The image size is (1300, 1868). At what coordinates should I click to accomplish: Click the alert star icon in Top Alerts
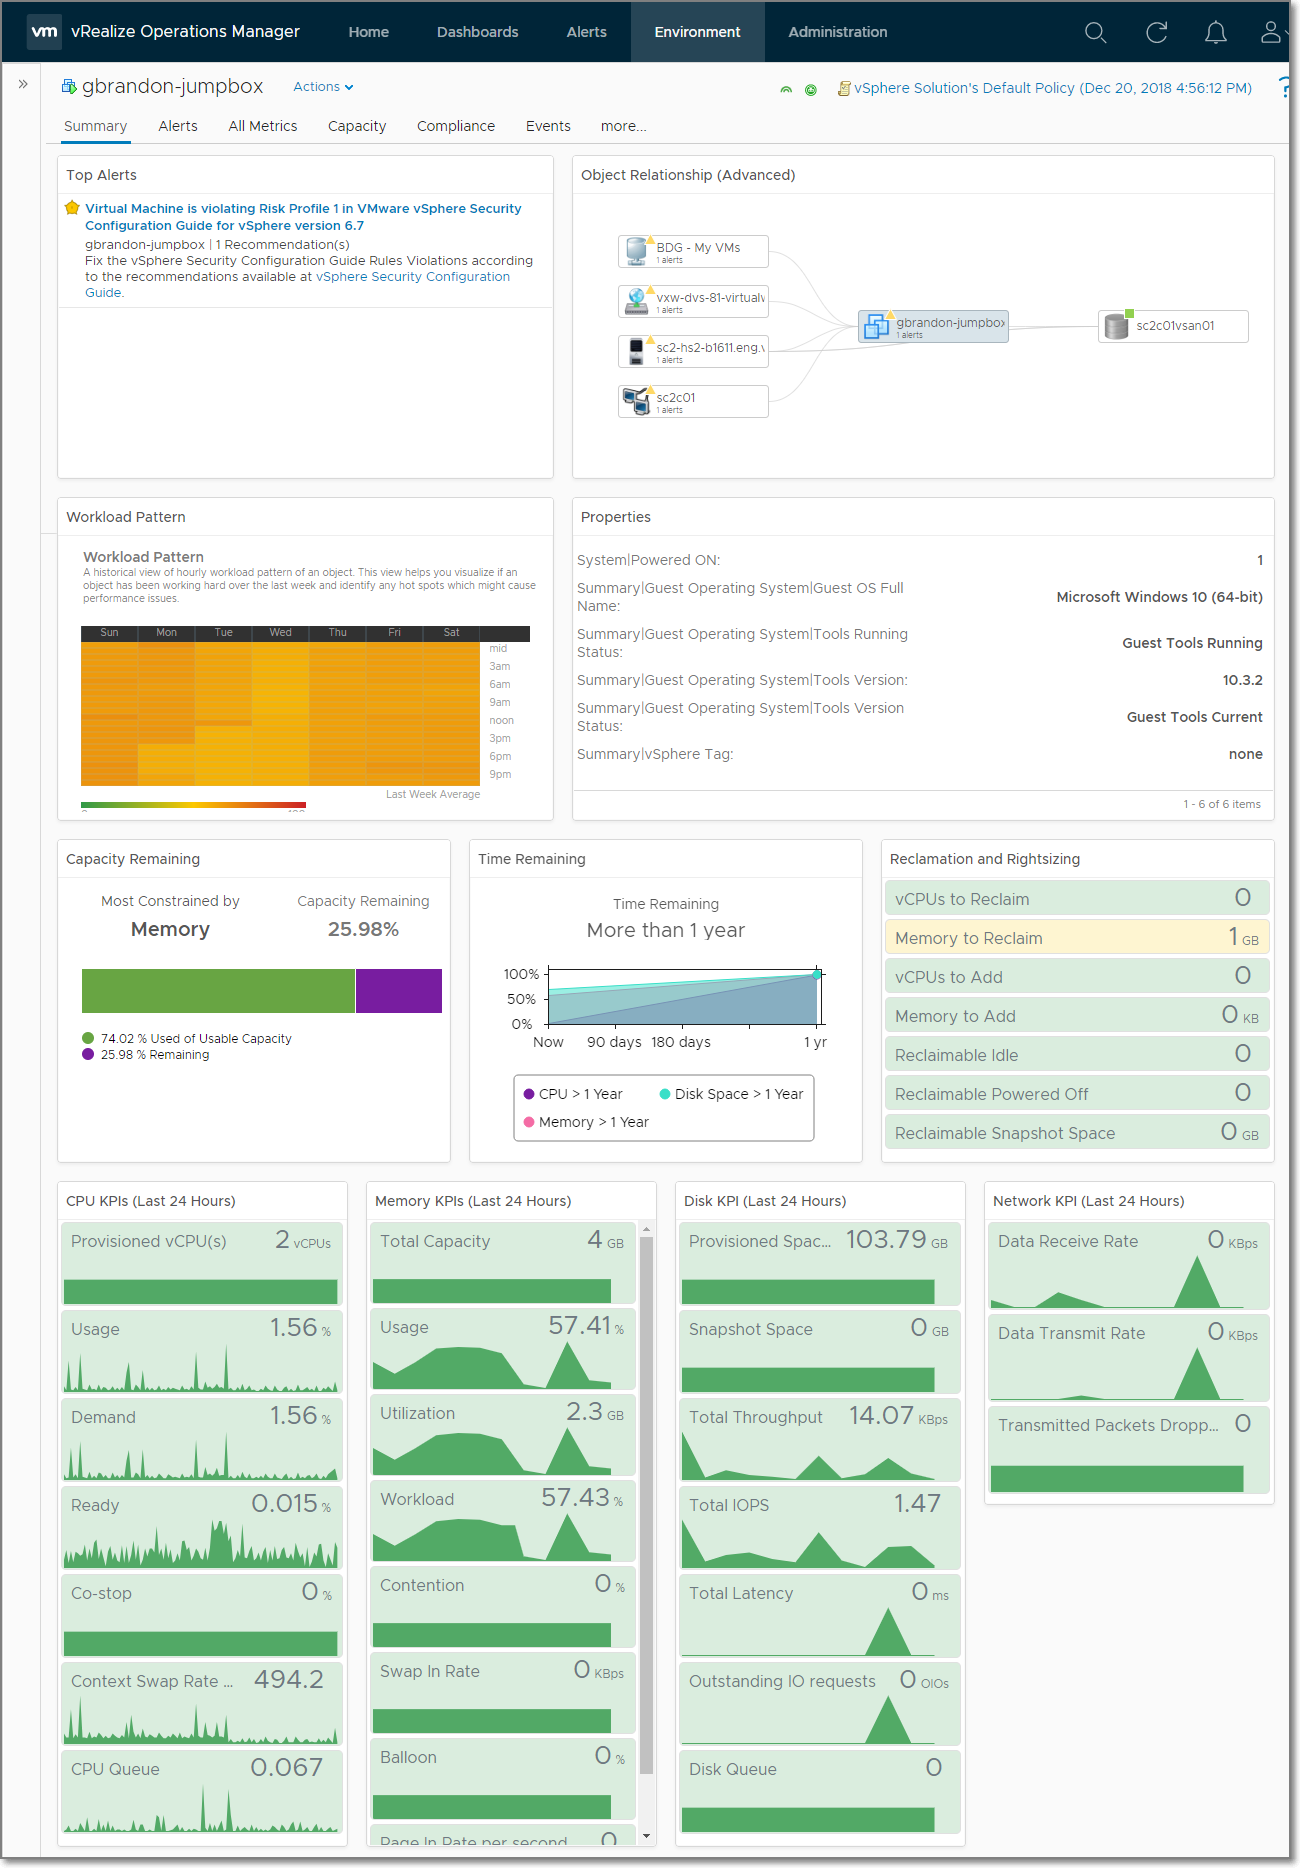tap(72, 208)
